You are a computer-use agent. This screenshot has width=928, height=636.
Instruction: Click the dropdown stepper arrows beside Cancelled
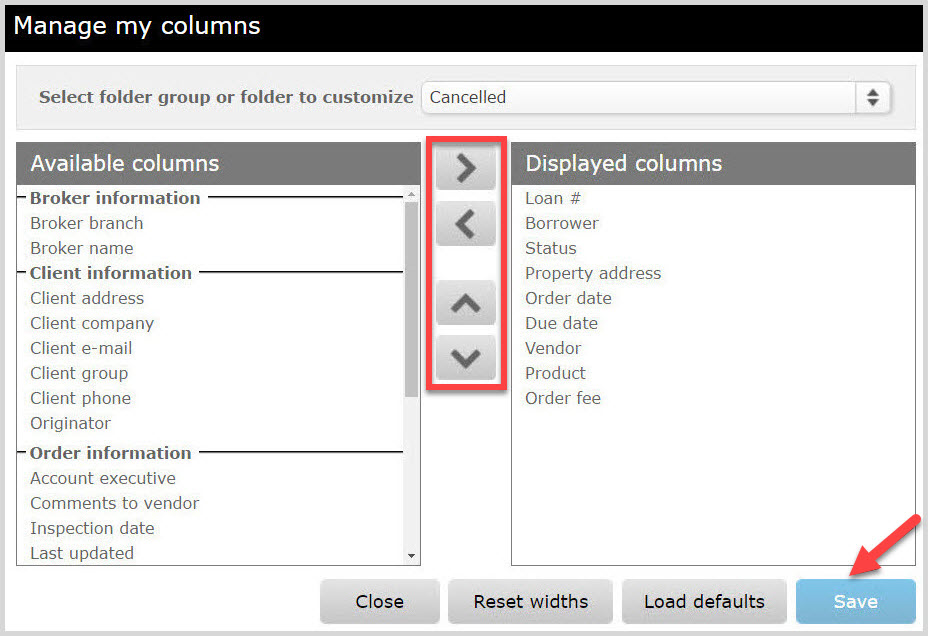[872, 98]
